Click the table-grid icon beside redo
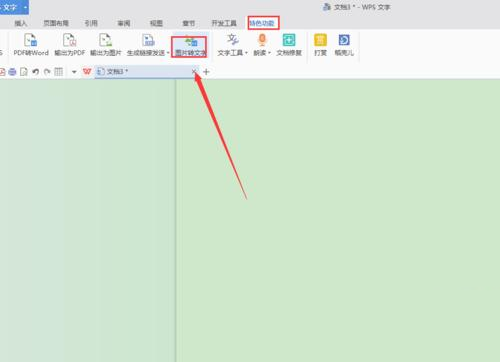This screenshot has width=500, height=362. 59,72
